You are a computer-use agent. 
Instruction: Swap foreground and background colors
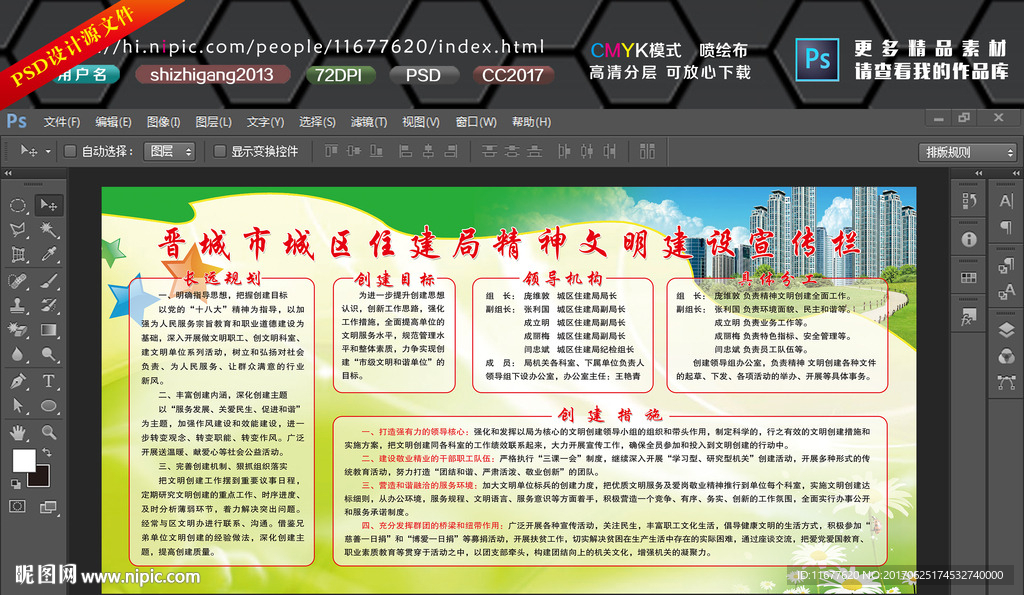click(48, 452)
